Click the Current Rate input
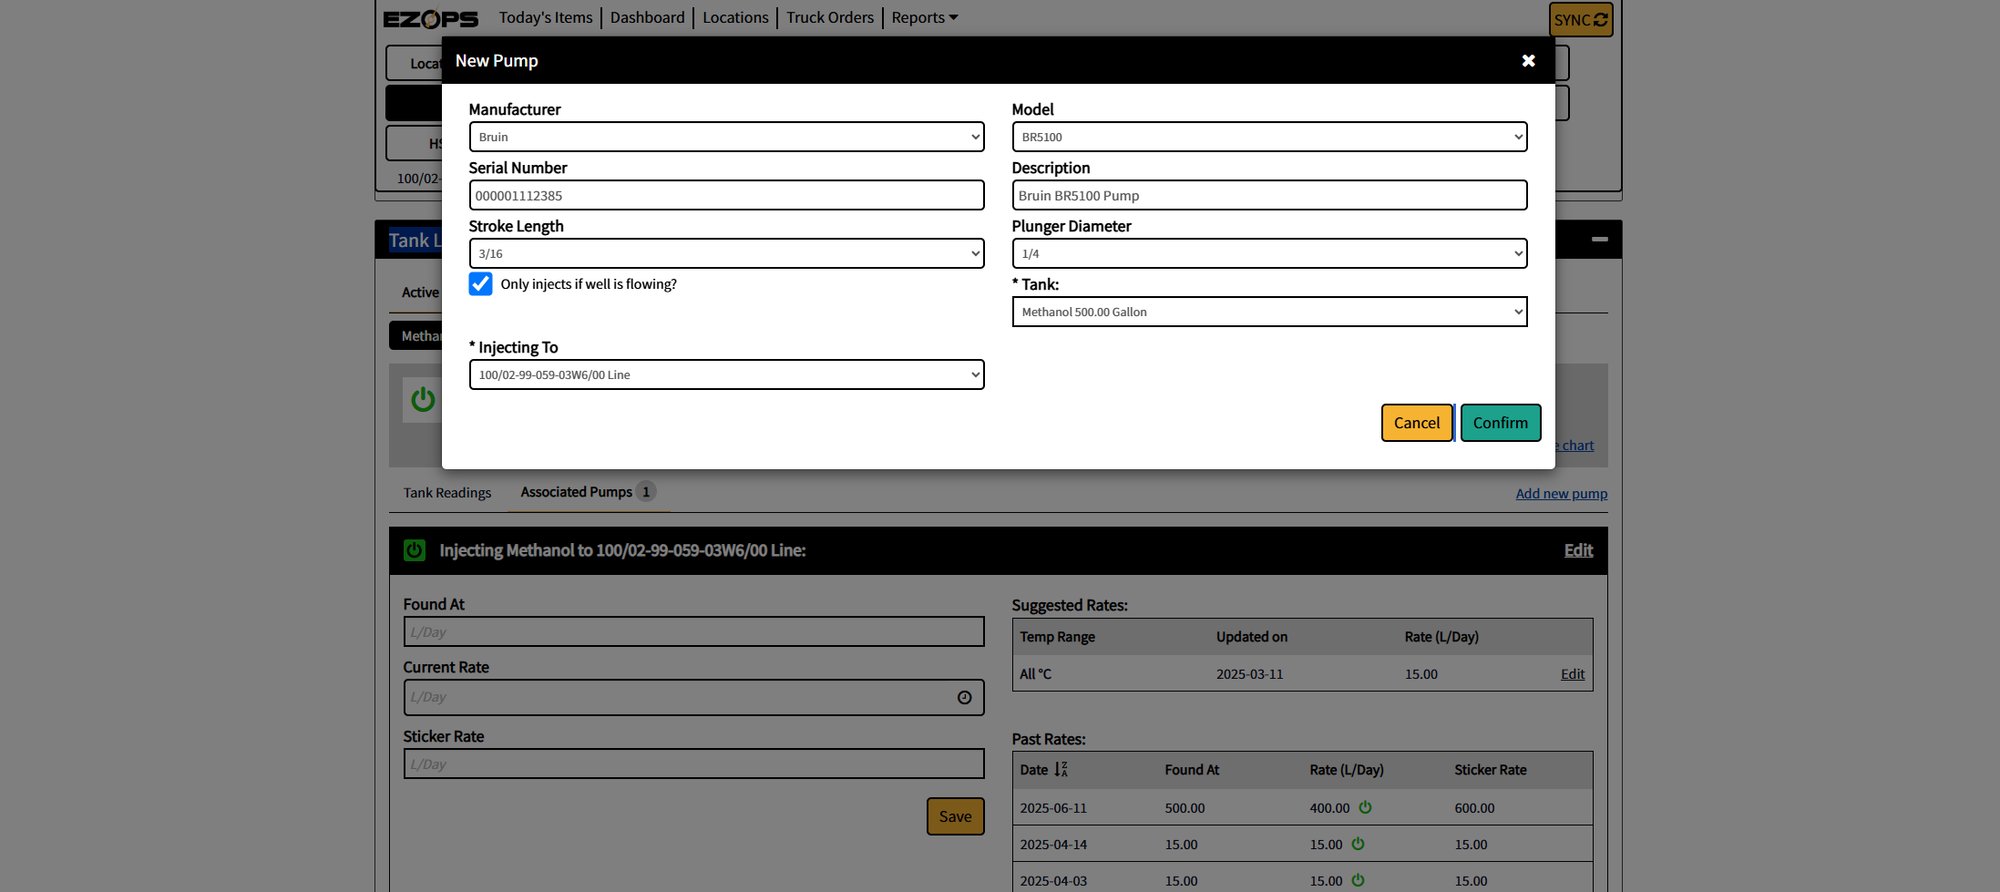 tap(694, 698)
